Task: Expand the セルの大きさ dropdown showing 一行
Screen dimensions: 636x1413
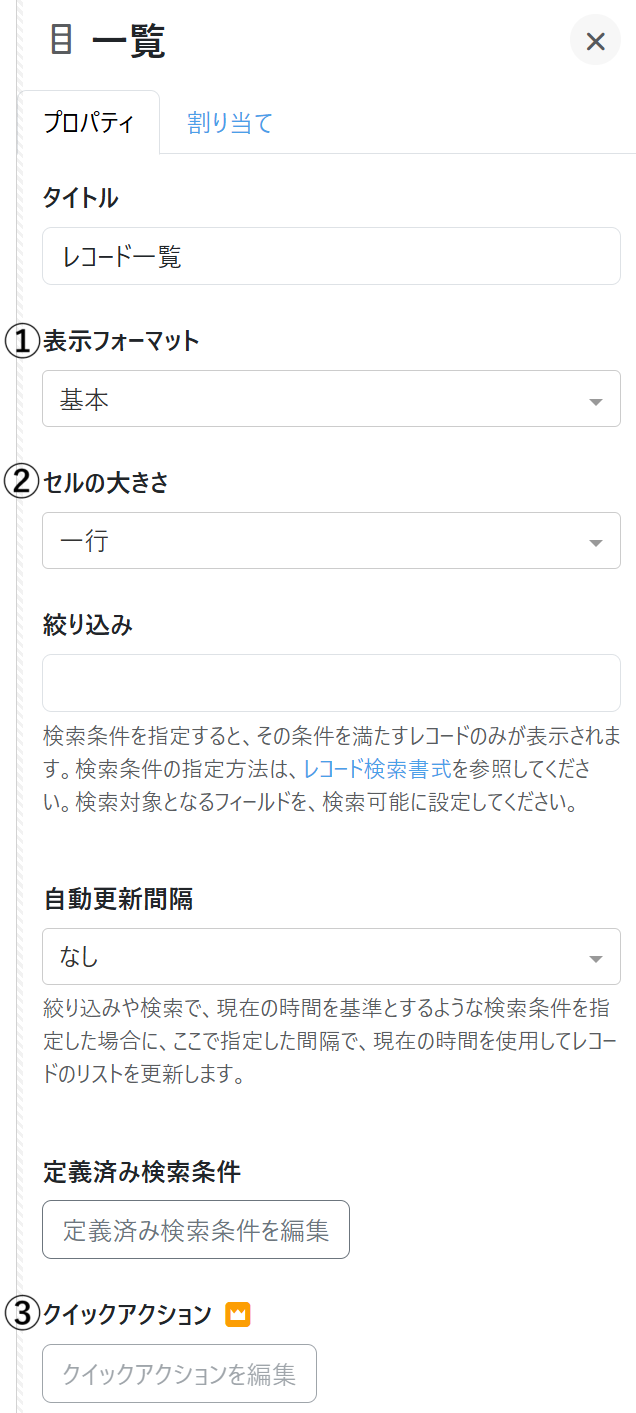Action: click(331, 541)
